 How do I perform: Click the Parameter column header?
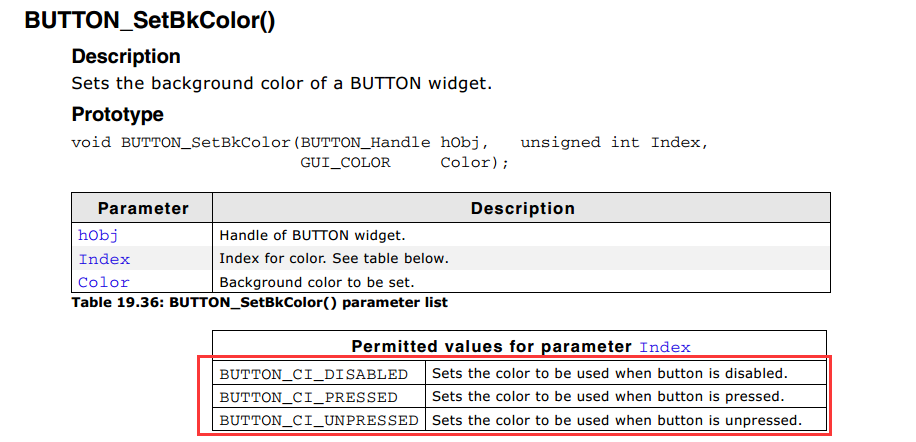[x=143, y=208]
